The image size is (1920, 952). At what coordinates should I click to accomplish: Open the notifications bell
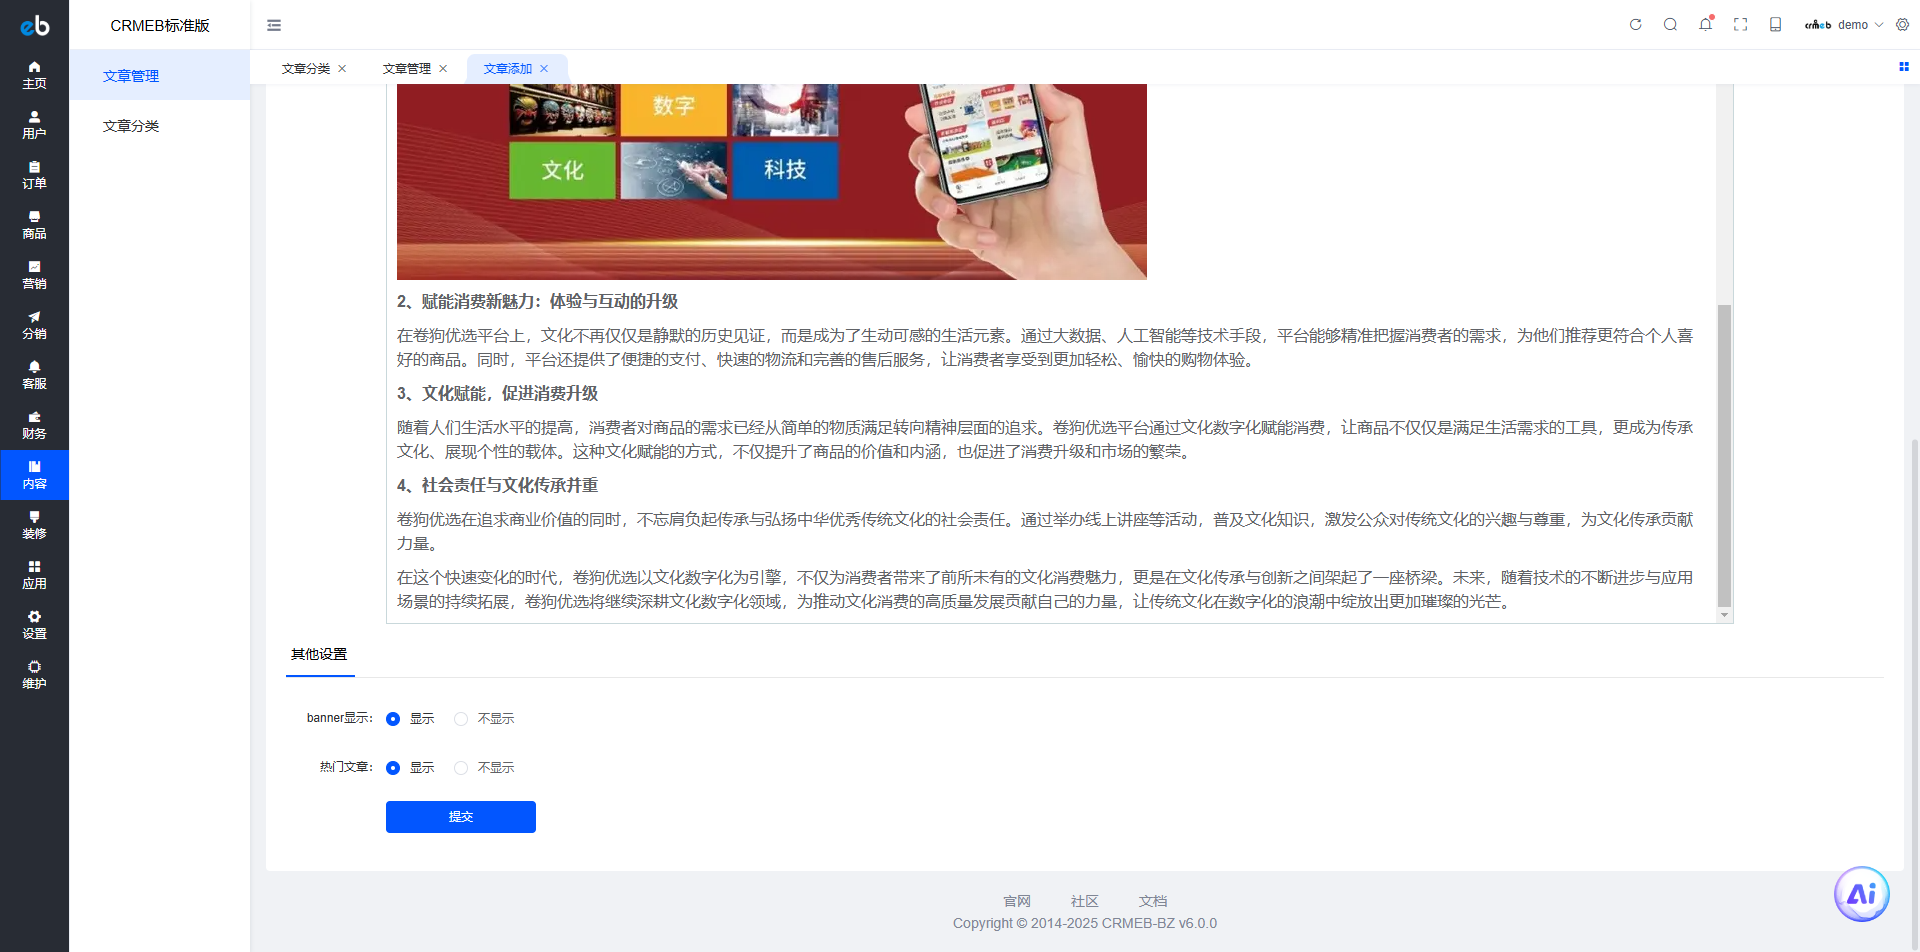tap(1705, 25)
